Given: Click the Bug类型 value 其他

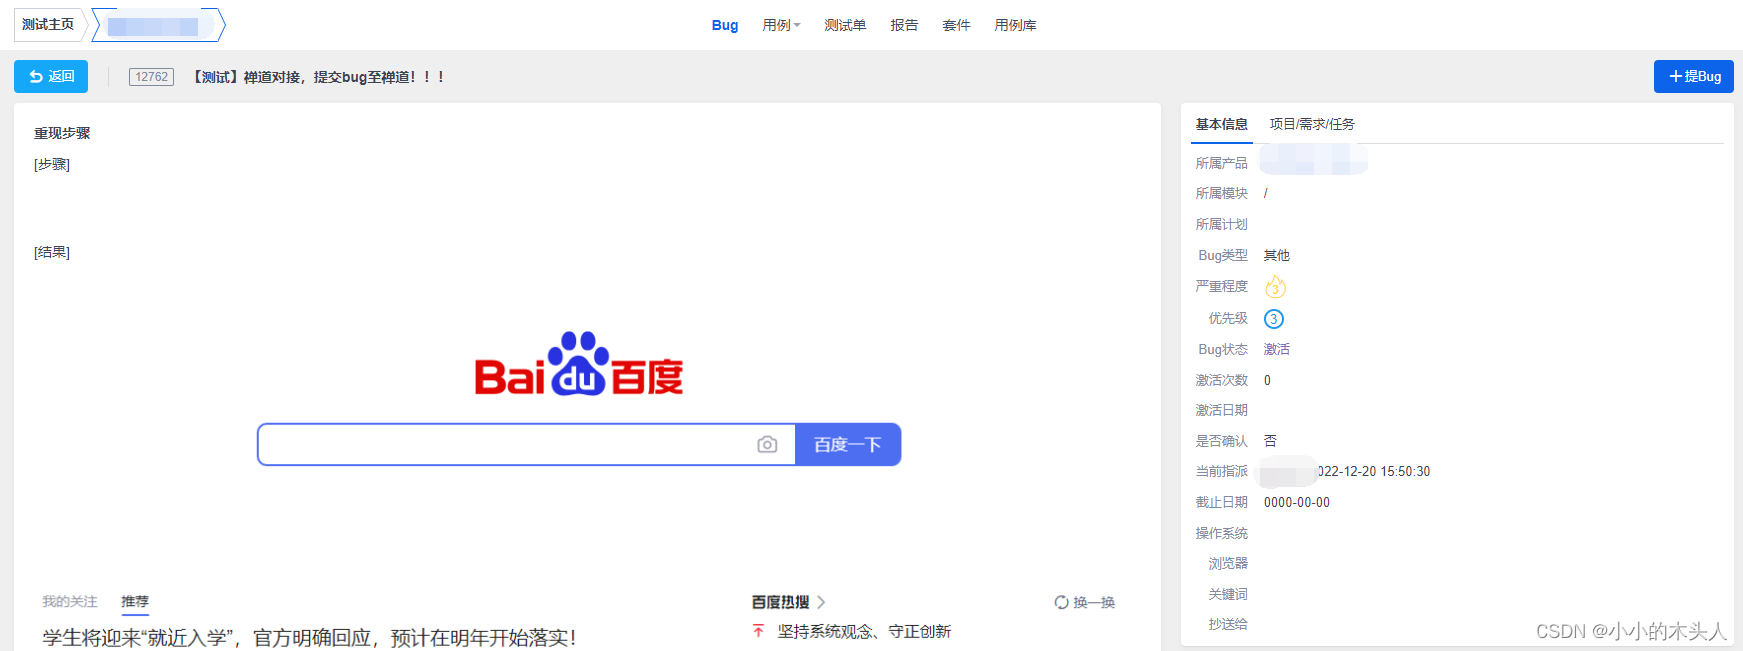Looking at the screenshot, I should 1277,255.
